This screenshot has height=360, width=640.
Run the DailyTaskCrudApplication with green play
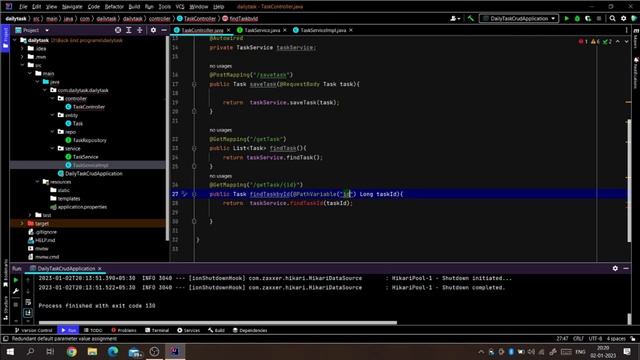point(566,18)
